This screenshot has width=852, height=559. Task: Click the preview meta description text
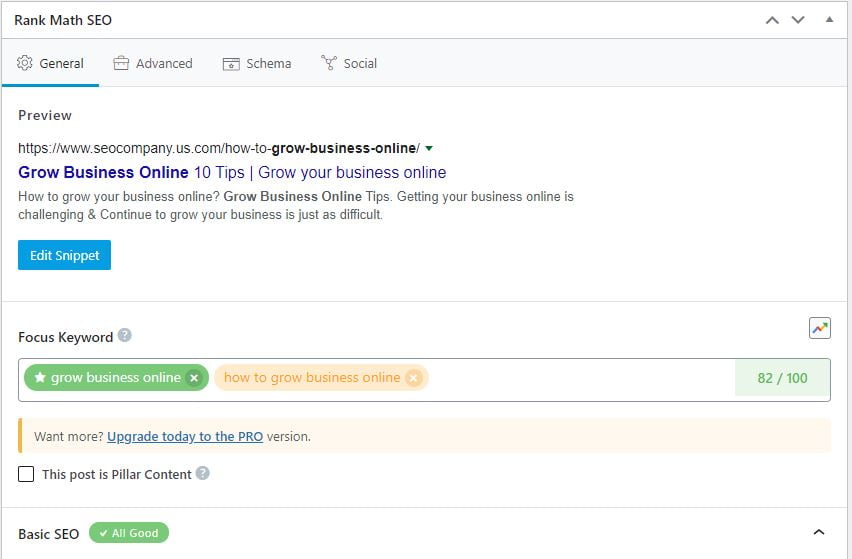pyautogui.click(x=296, y=205)
